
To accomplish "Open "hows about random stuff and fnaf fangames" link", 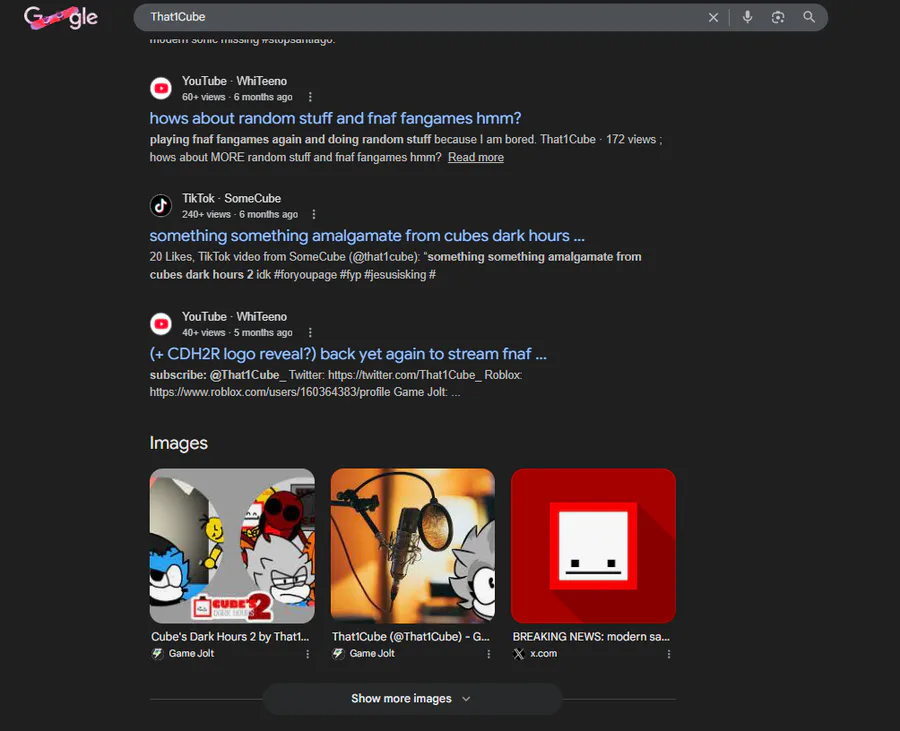I will [x=335, y=118].
